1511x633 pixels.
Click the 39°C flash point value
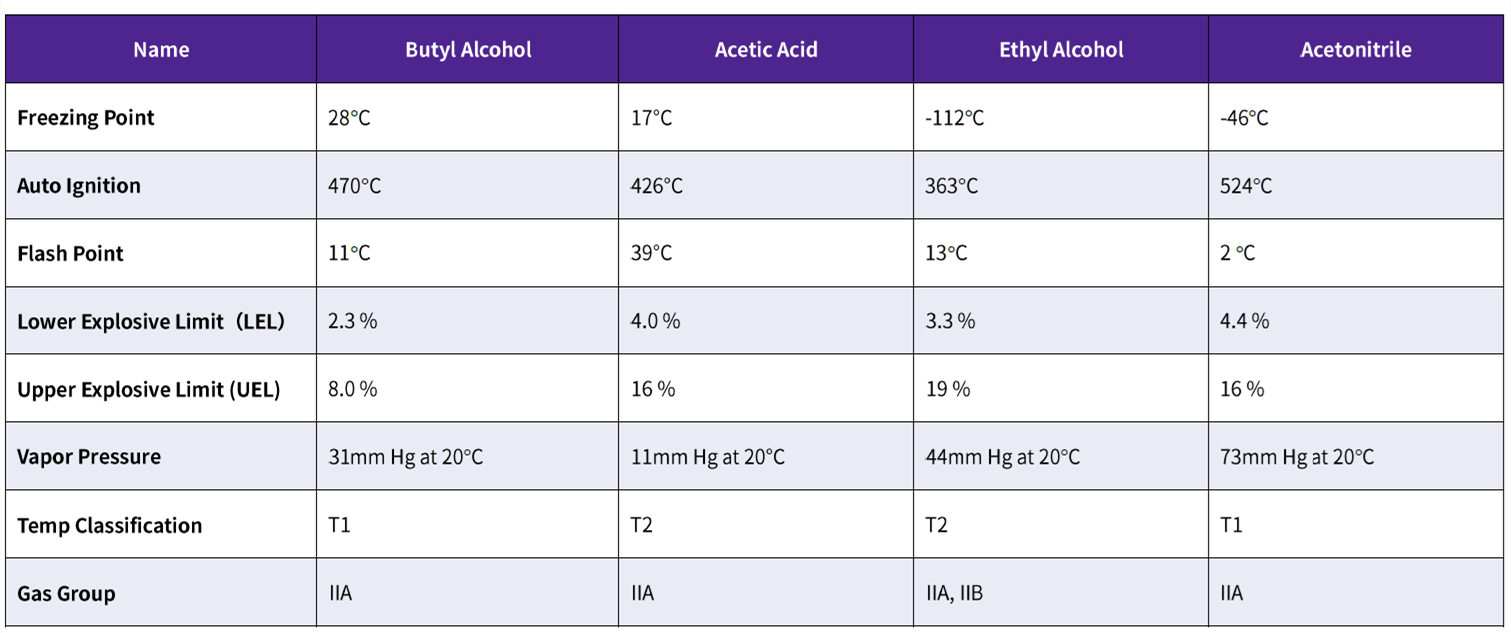pyautogui.click(x=651, y=254)
